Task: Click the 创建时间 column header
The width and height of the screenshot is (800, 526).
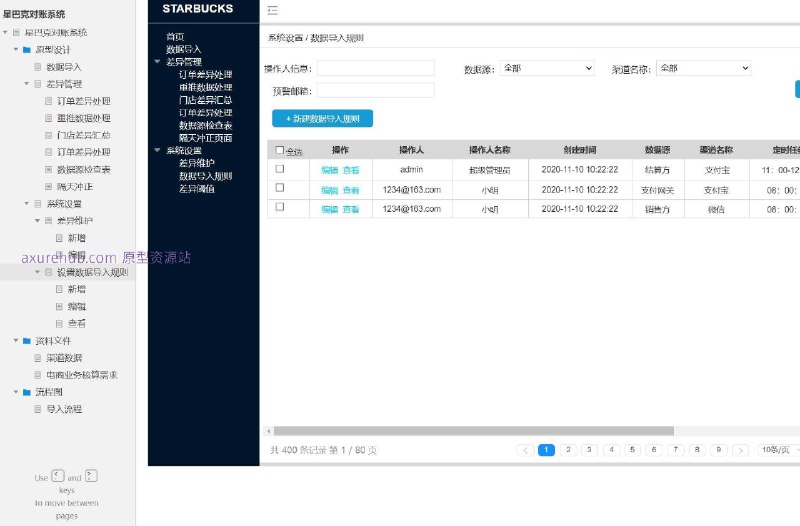Action: 580,150
